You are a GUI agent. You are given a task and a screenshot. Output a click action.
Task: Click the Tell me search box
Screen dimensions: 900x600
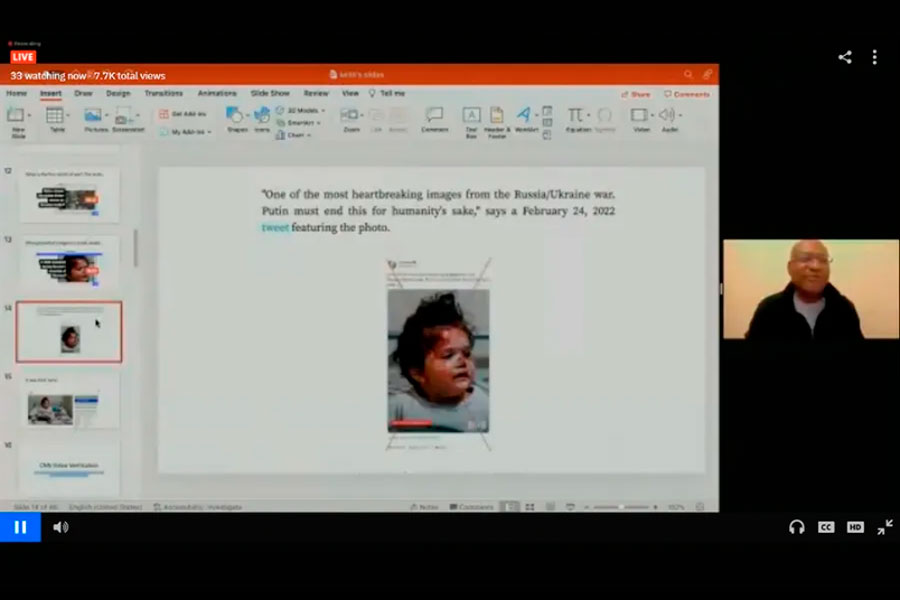click(x=387, y=93)
